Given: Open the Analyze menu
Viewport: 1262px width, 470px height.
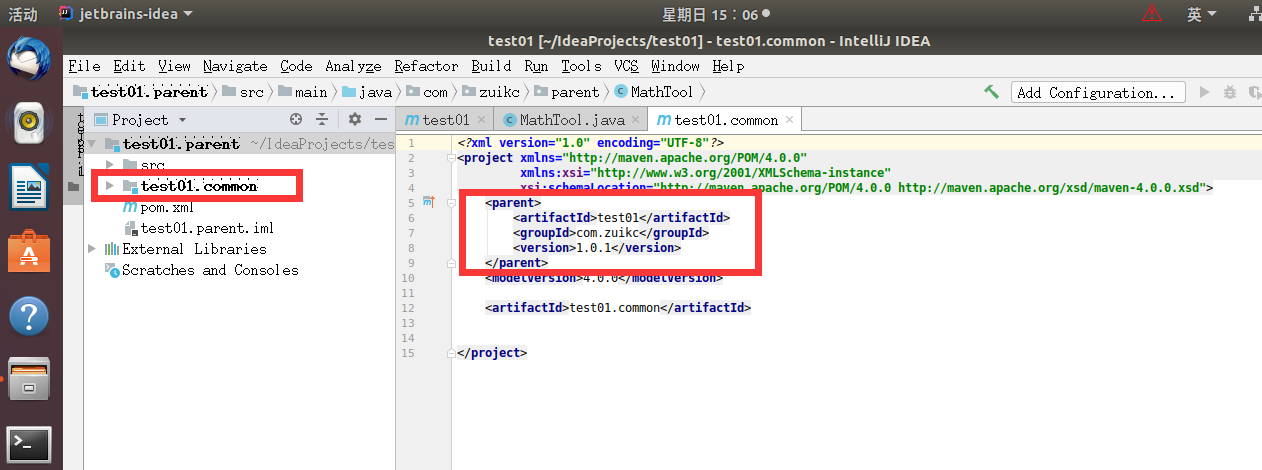Looking at the screenshot, I should 353,66.
